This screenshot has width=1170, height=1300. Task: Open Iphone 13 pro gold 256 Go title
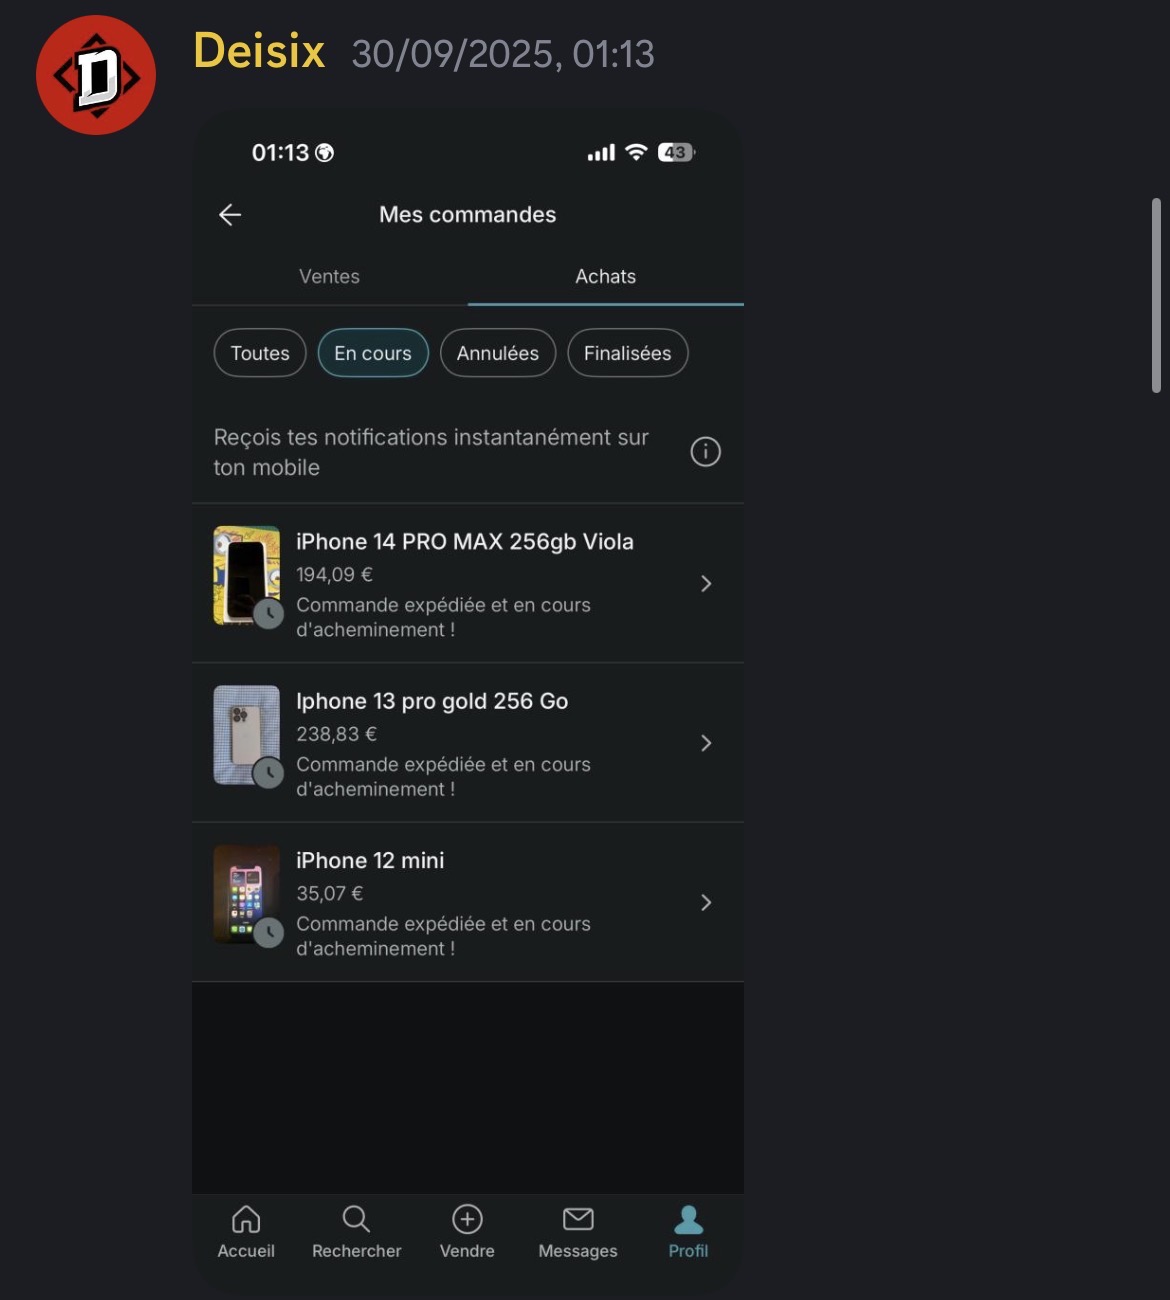[x=432, y=702]
